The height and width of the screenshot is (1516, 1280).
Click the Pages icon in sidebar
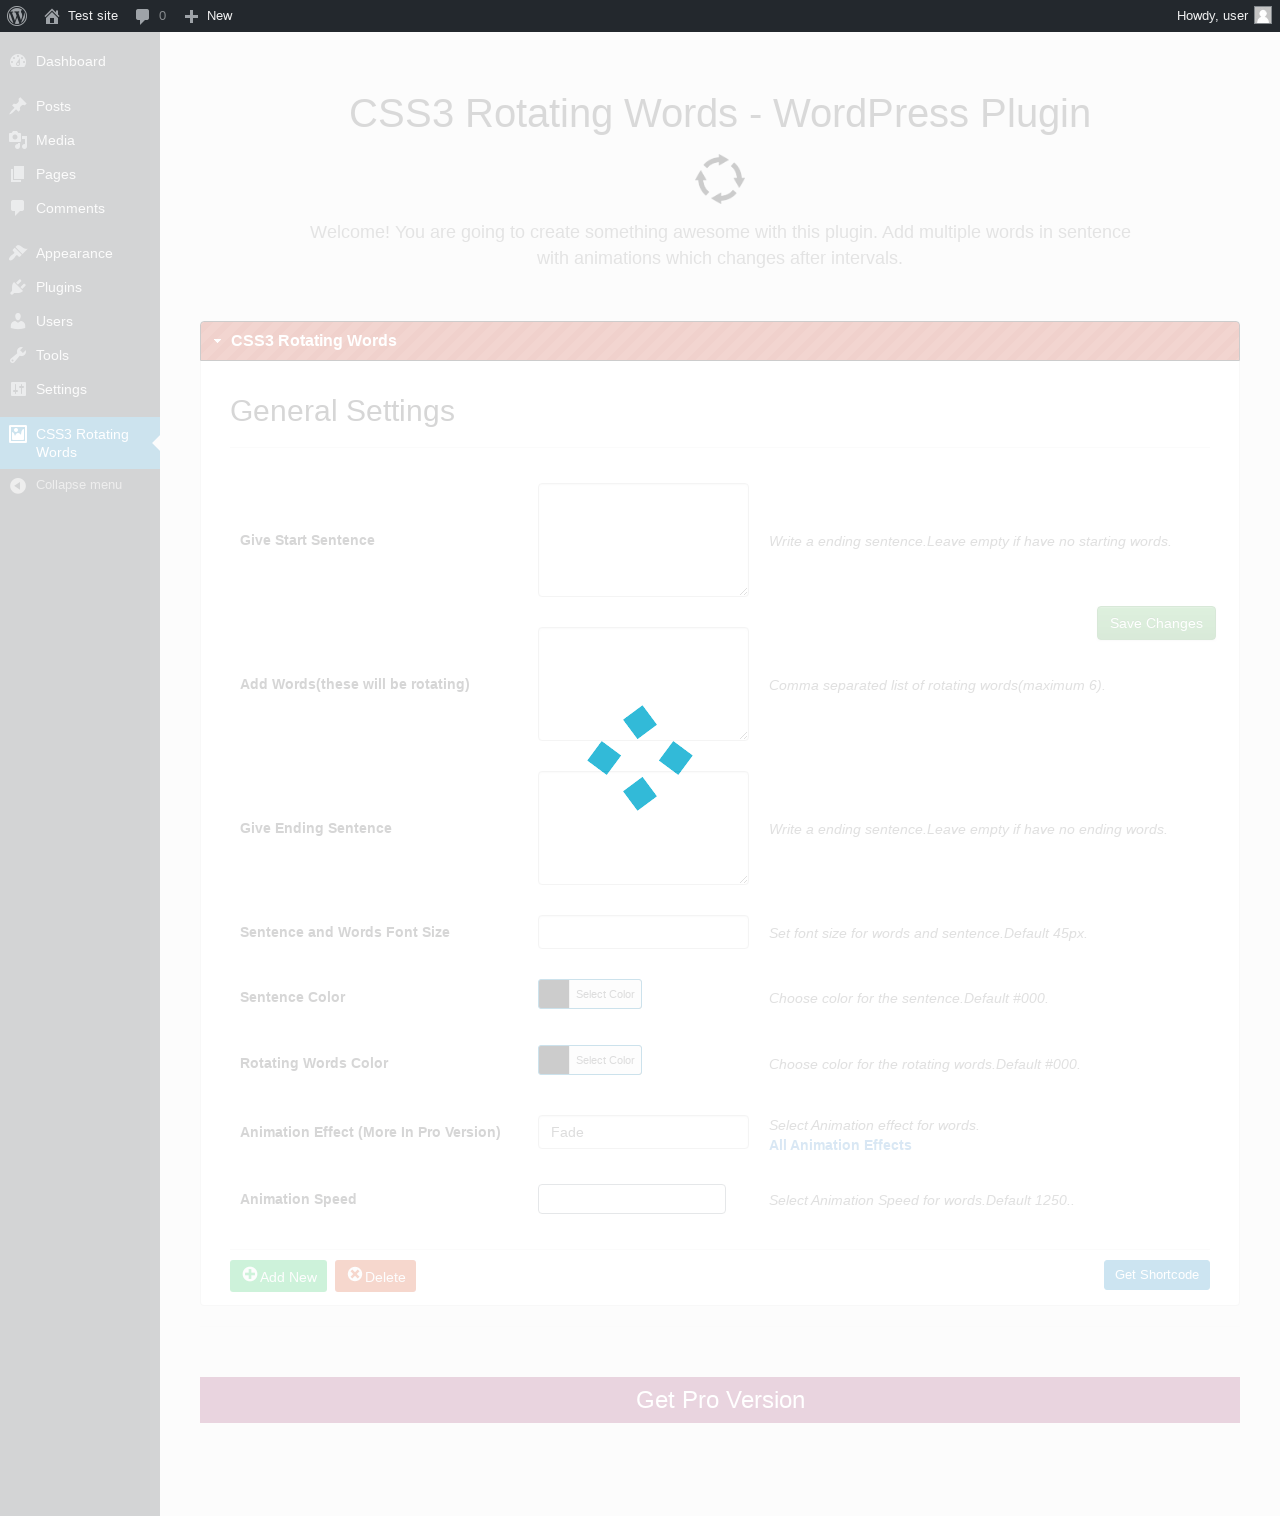click(x=18, y=174)
